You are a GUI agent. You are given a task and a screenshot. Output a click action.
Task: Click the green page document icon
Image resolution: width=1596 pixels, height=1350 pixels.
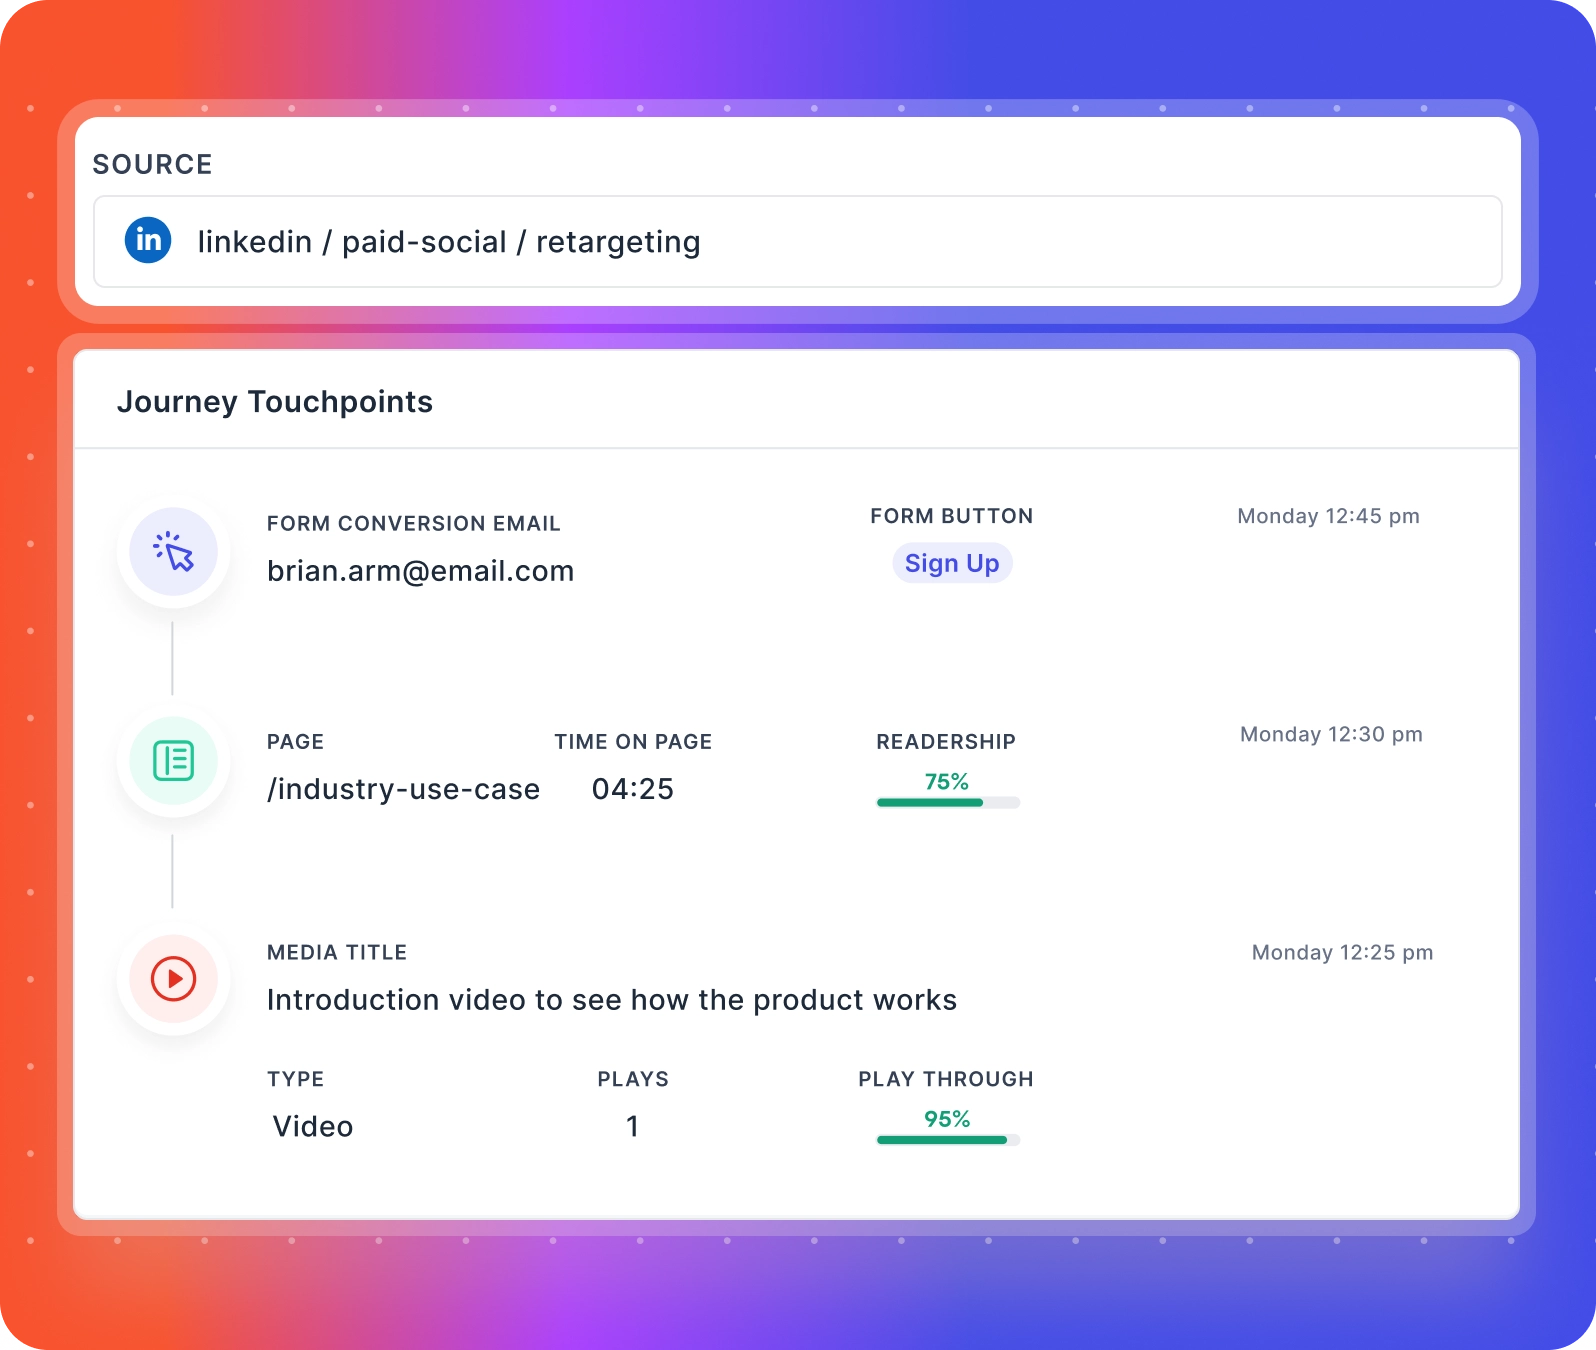pyautogui.click(x=174, y=761)
